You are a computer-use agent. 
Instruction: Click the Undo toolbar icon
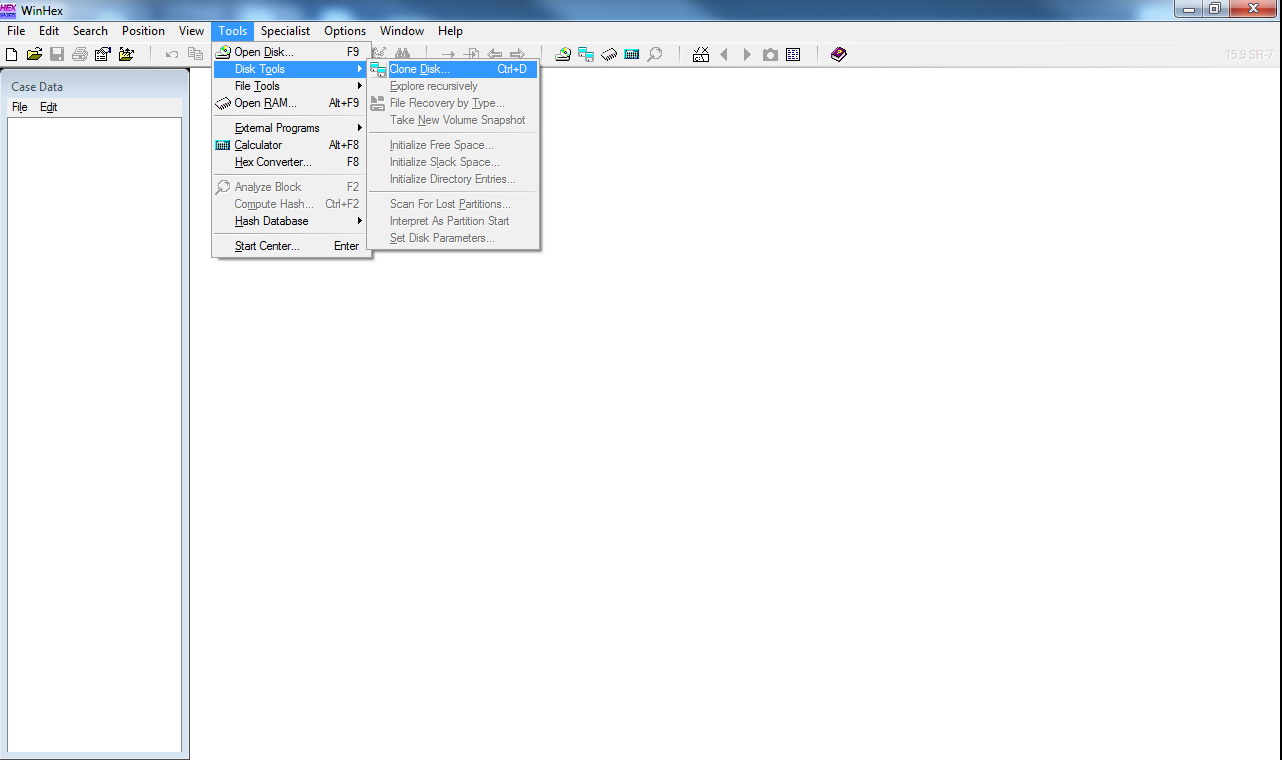(x=172, y=54)
